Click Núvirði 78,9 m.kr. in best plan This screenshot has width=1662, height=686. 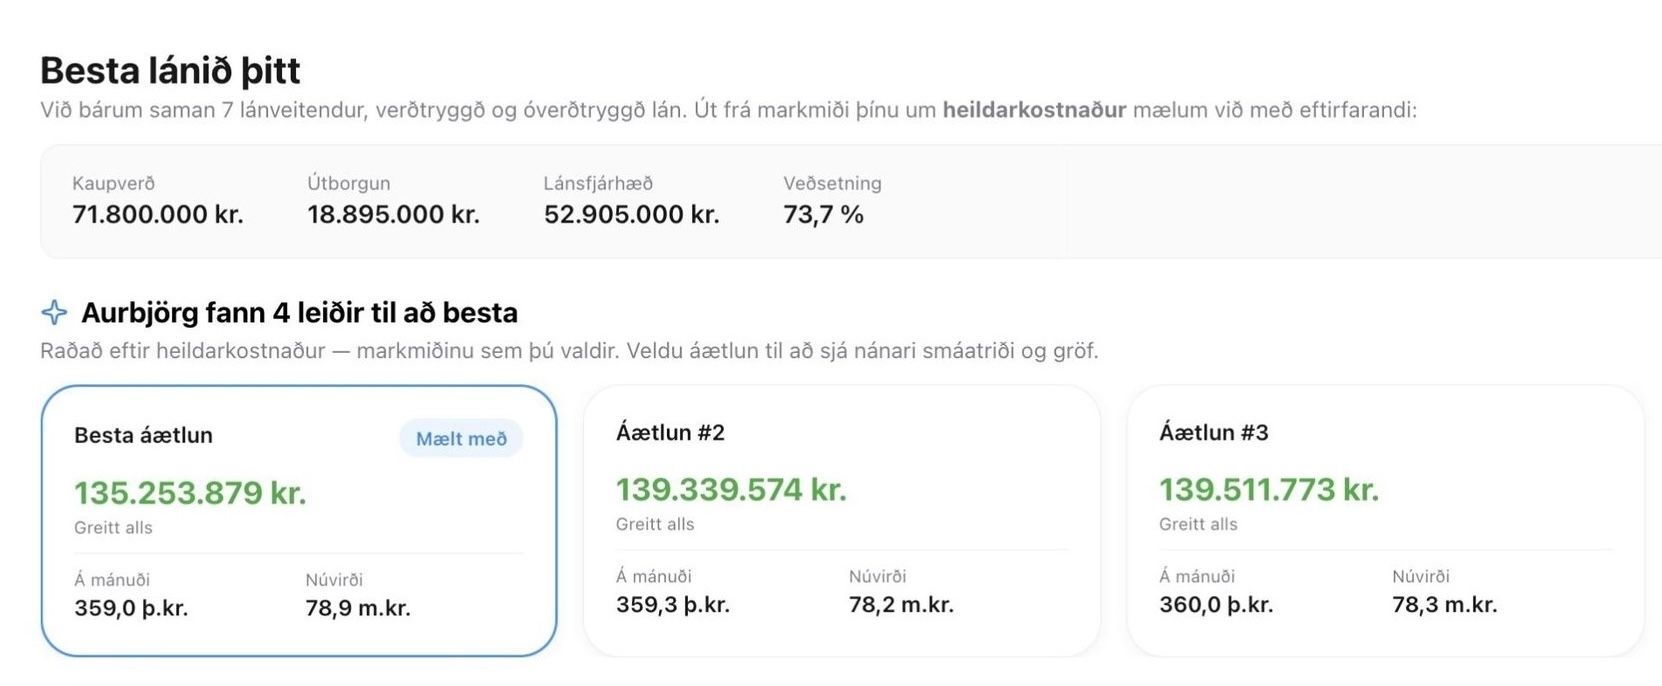point(358,608)
